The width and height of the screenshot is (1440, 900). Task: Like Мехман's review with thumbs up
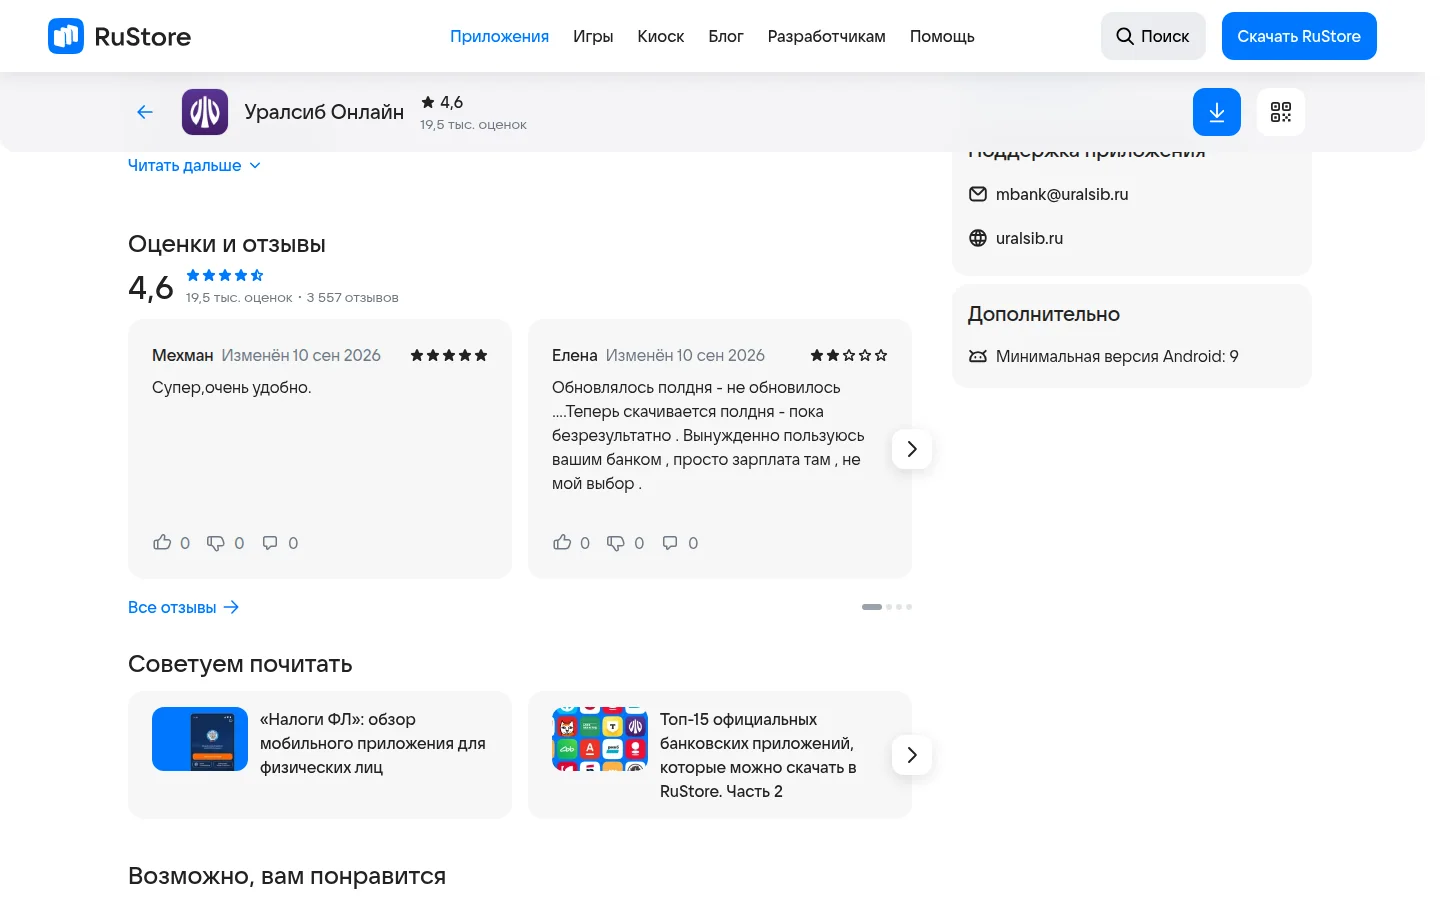(x=162, y=542)
